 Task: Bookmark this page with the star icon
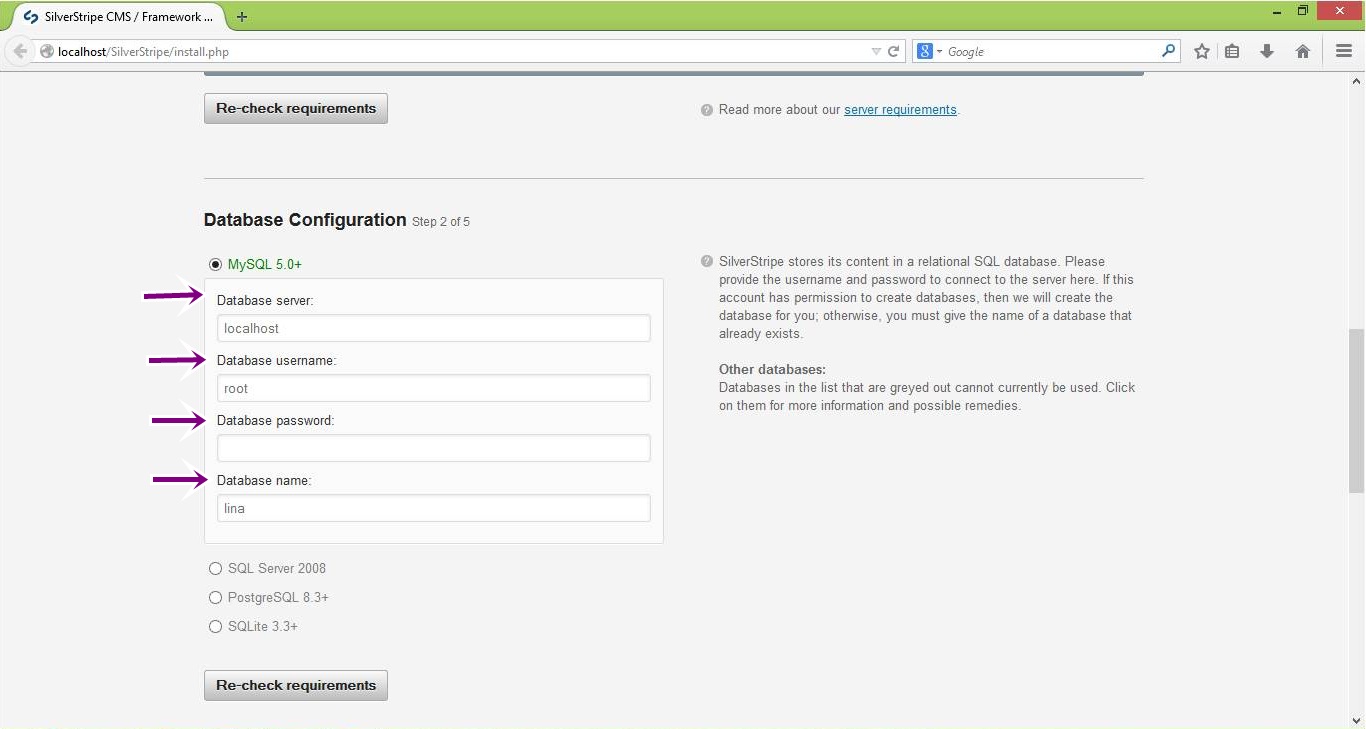tap(1201, 51)
